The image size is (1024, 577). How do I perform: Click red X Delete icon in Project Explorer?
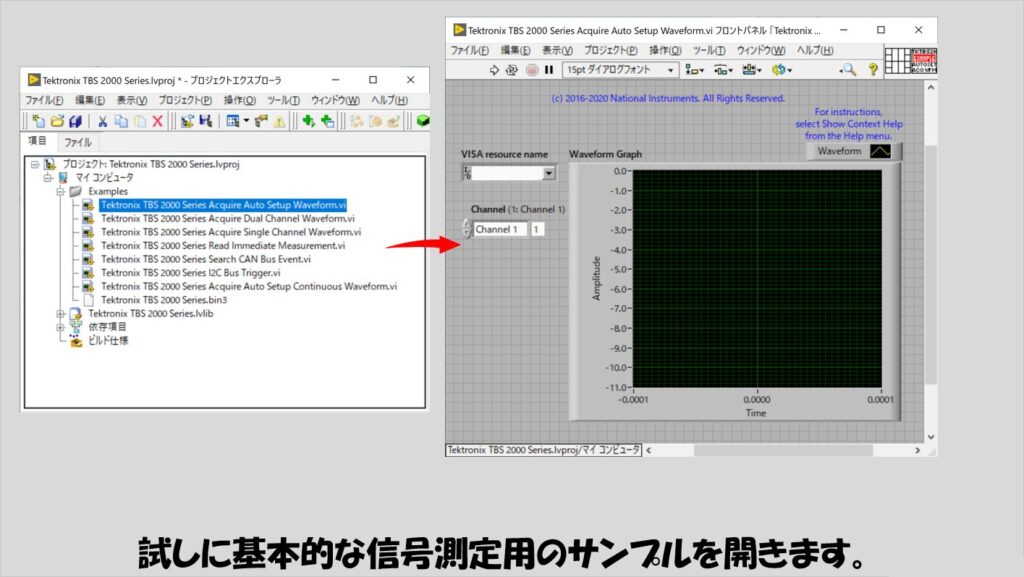click(x=157, y=121)
